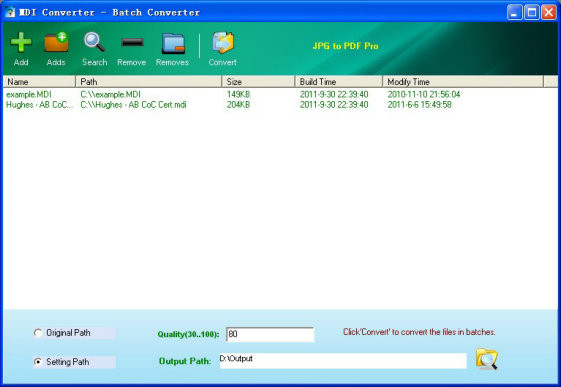This screenshot has width=561, height=387.
Task: Click the JPG to PDF Pro link
Action: (x=345, y=46)
